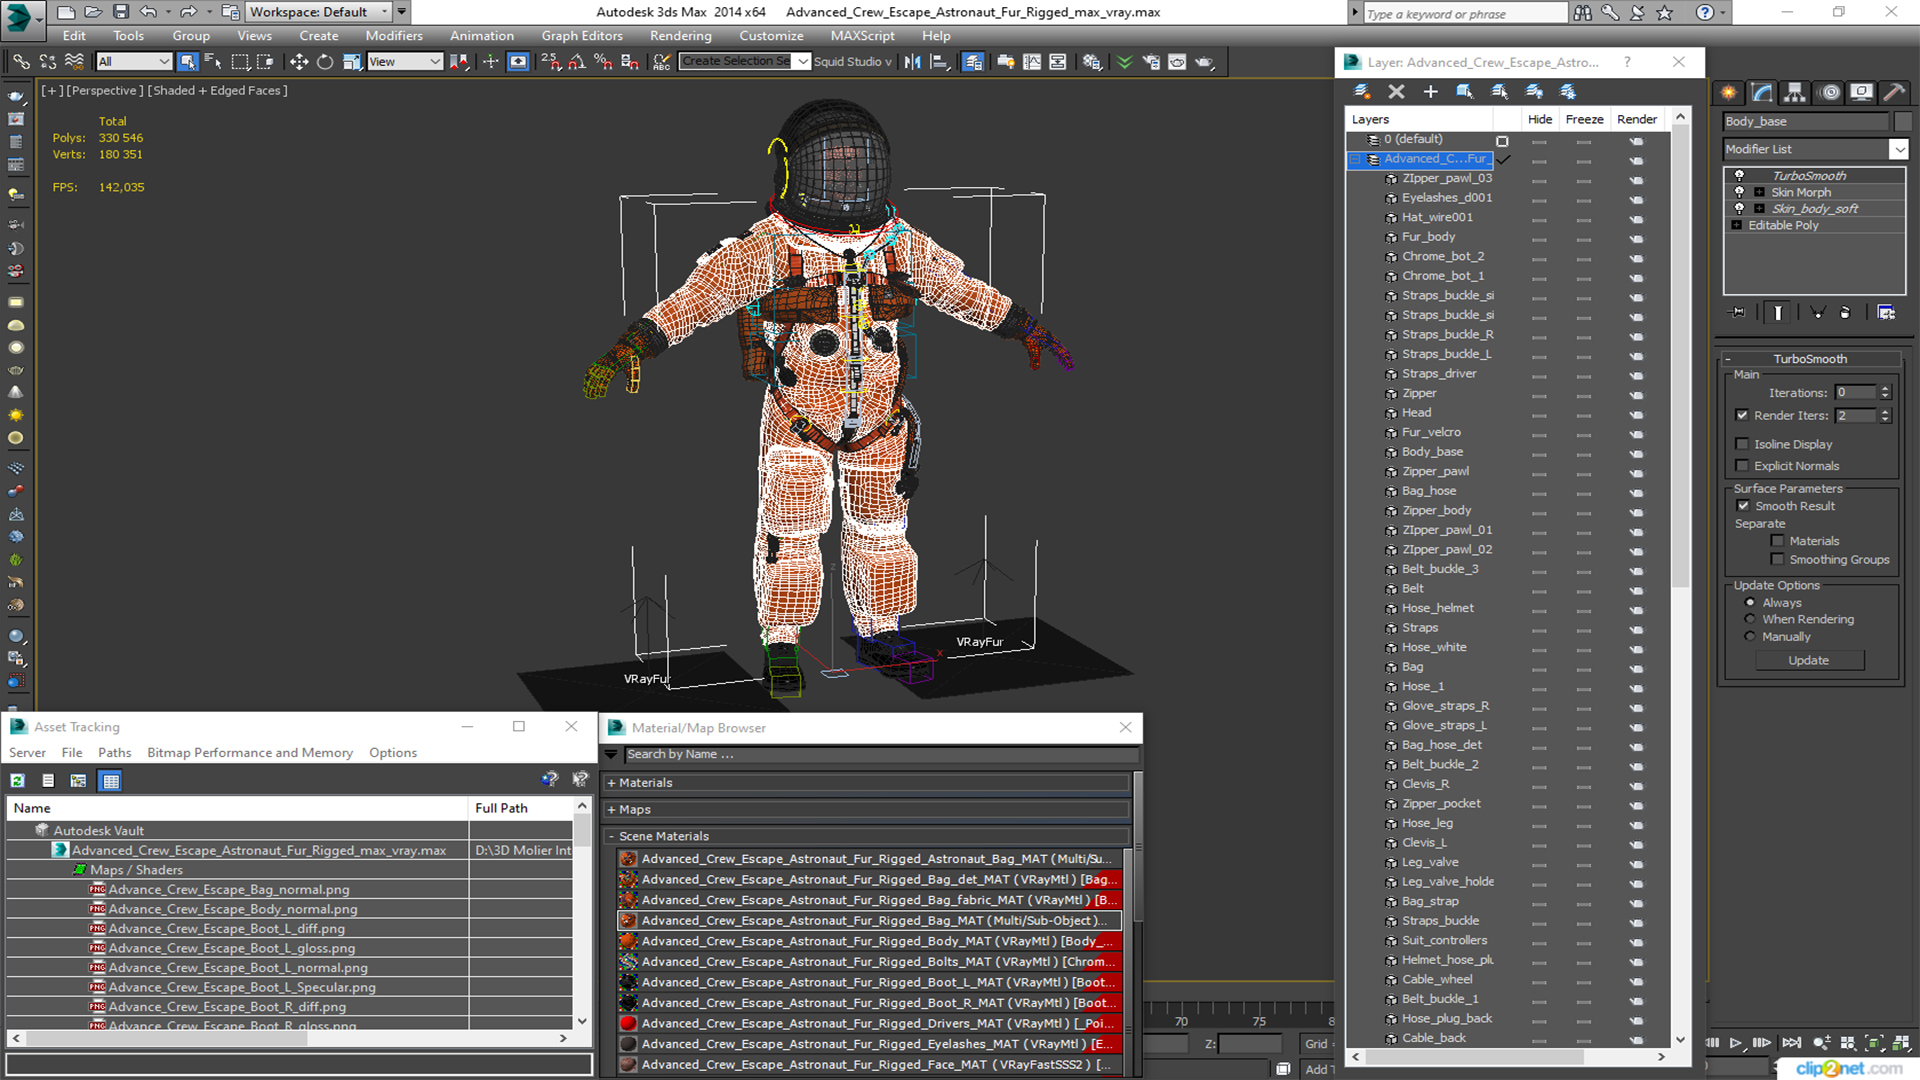Toggle TurboSmooth modifier lightbulb
Viewport: 1920px width, 1080px height.
click(1739, 176)
